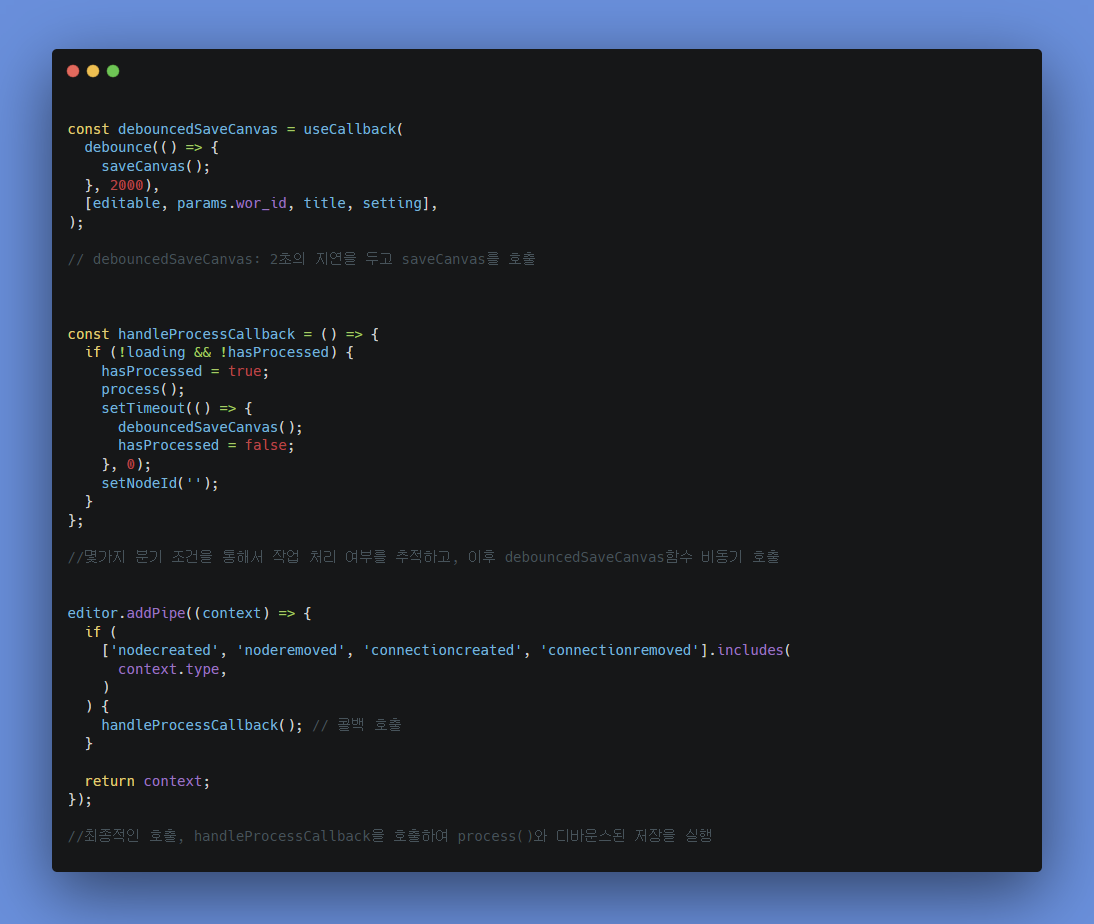1094x924 pixels.
Task: Click the line "return context;"
Action: tap(147, 781)
